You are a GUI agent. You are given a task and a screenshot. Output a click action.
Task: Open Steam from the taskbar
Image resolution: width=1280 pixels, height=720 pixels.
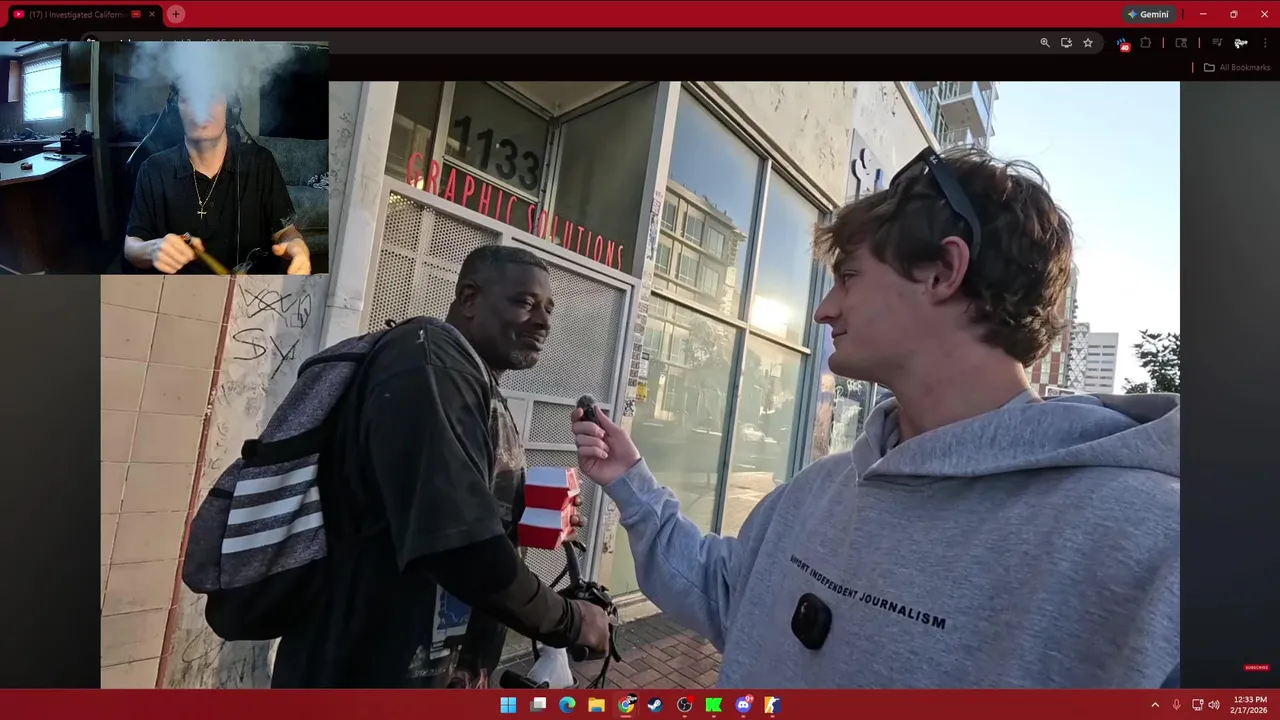pos(655,705)
